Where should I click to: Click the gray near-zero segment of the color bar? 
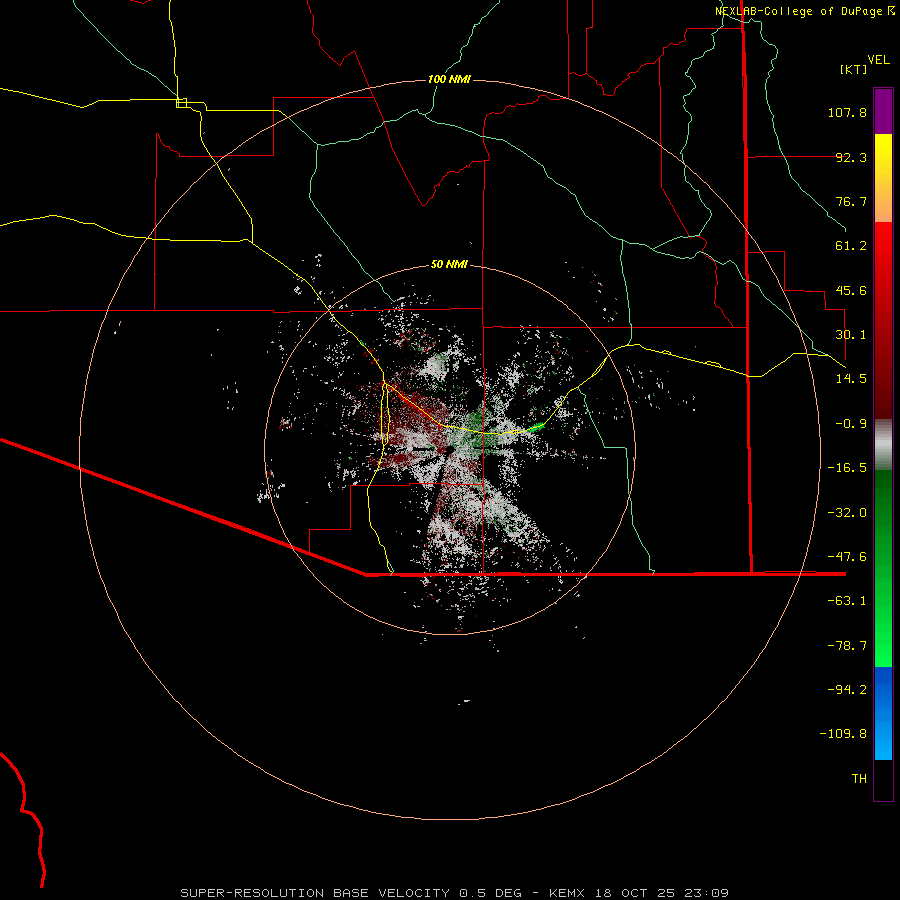(x=883, y=445)
